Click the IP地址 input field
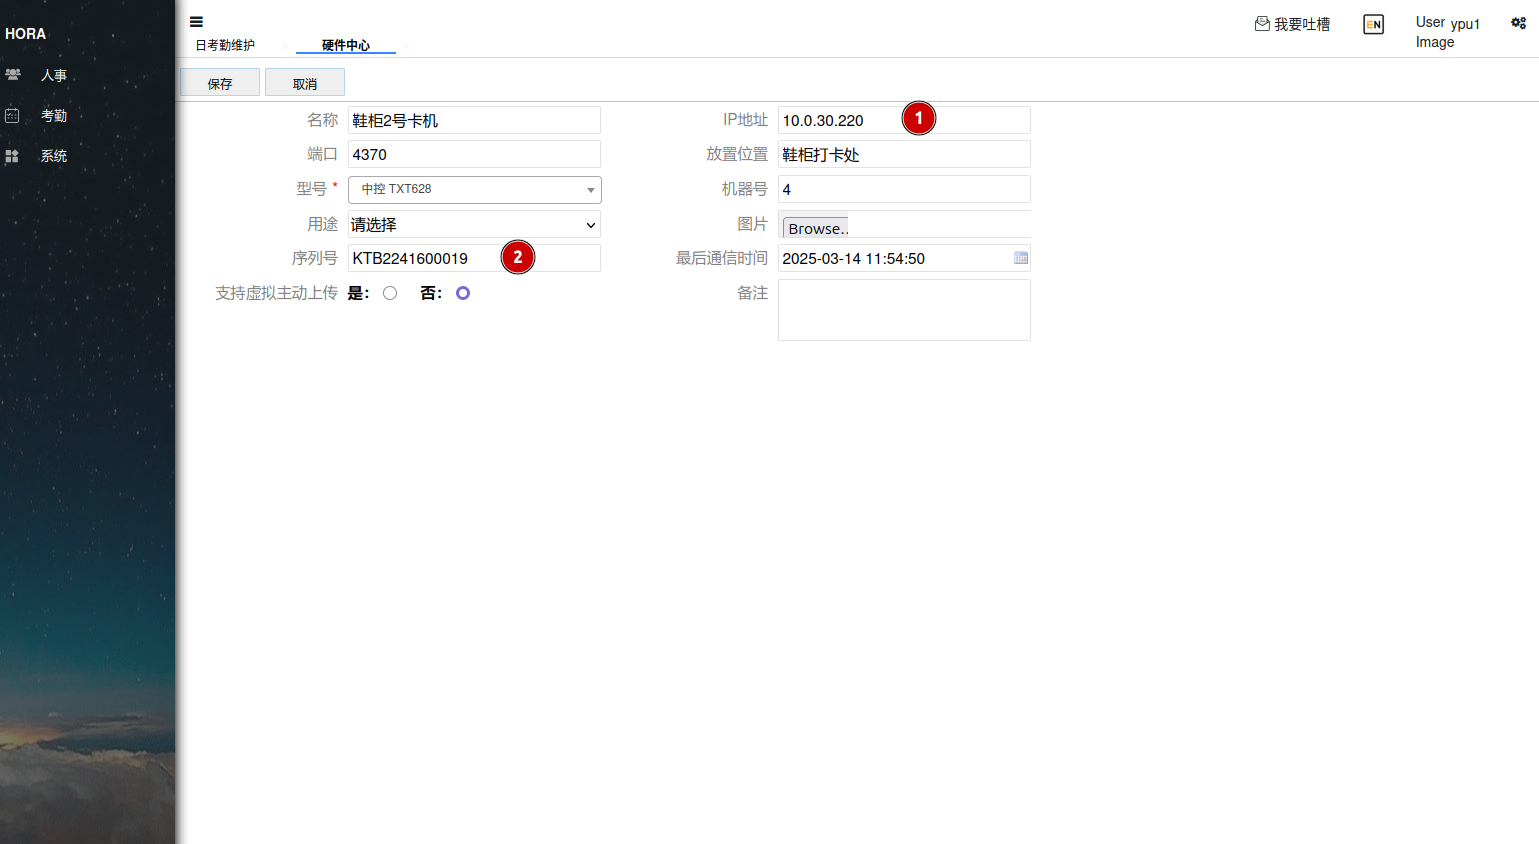 (838, 120)
